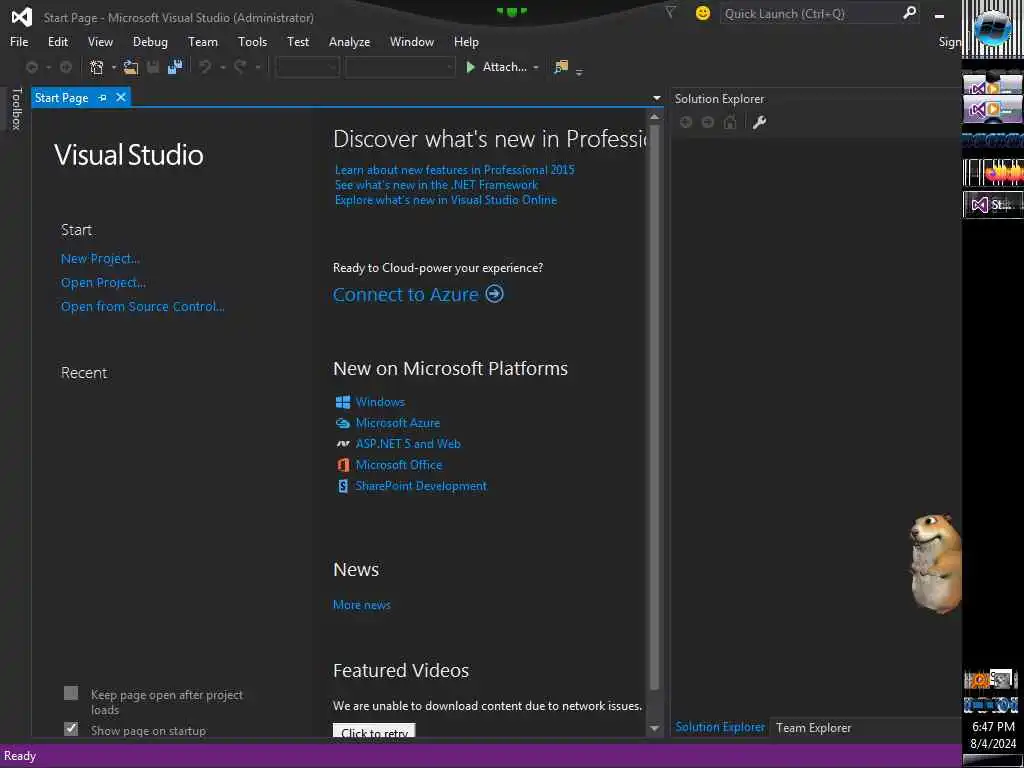
Task: Open the Windows Start orb
Action: pos(992,29)
